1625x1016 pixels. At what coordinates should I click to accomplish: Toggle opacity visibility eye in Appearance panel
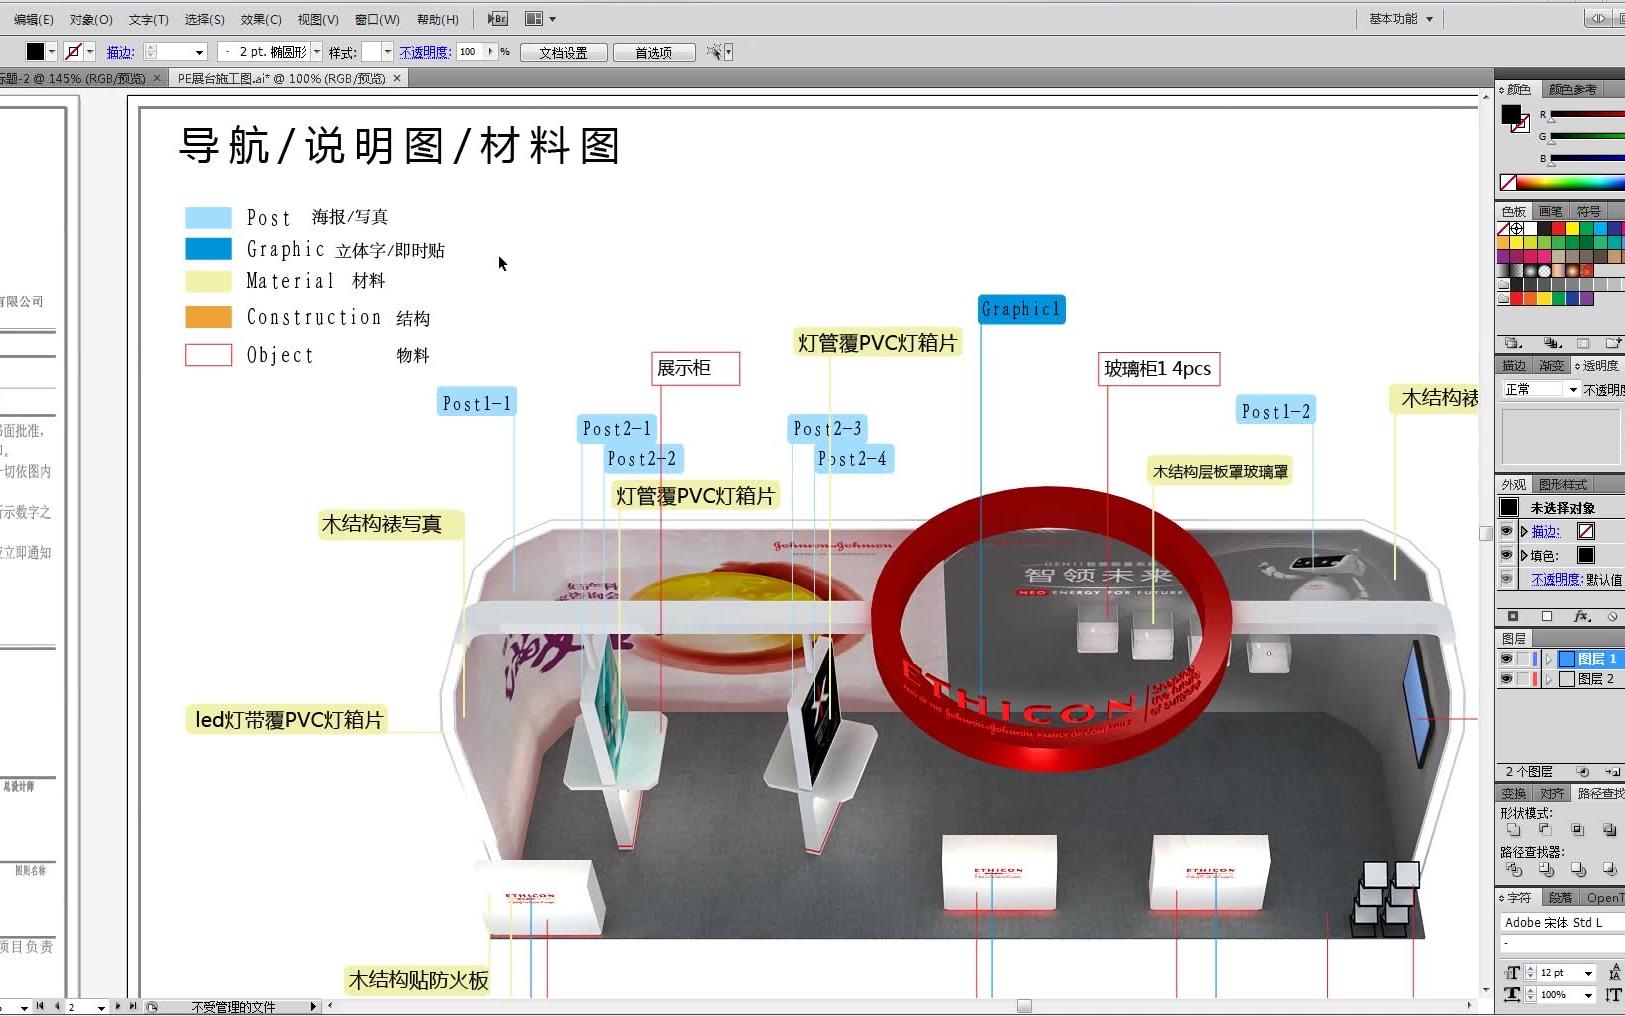1506,579
